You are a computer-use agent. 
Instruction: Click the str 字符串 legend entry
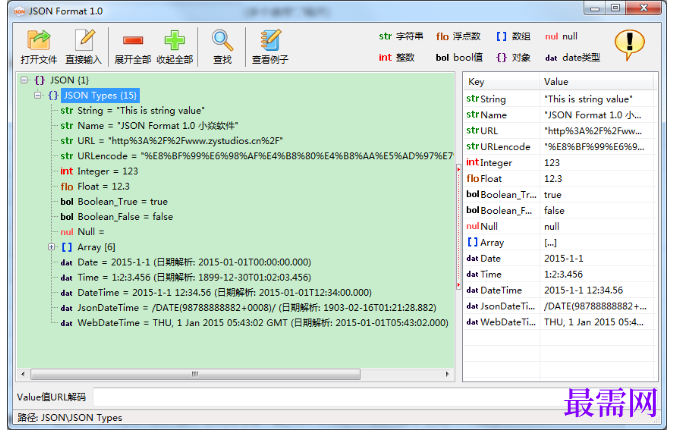(401, 37)
